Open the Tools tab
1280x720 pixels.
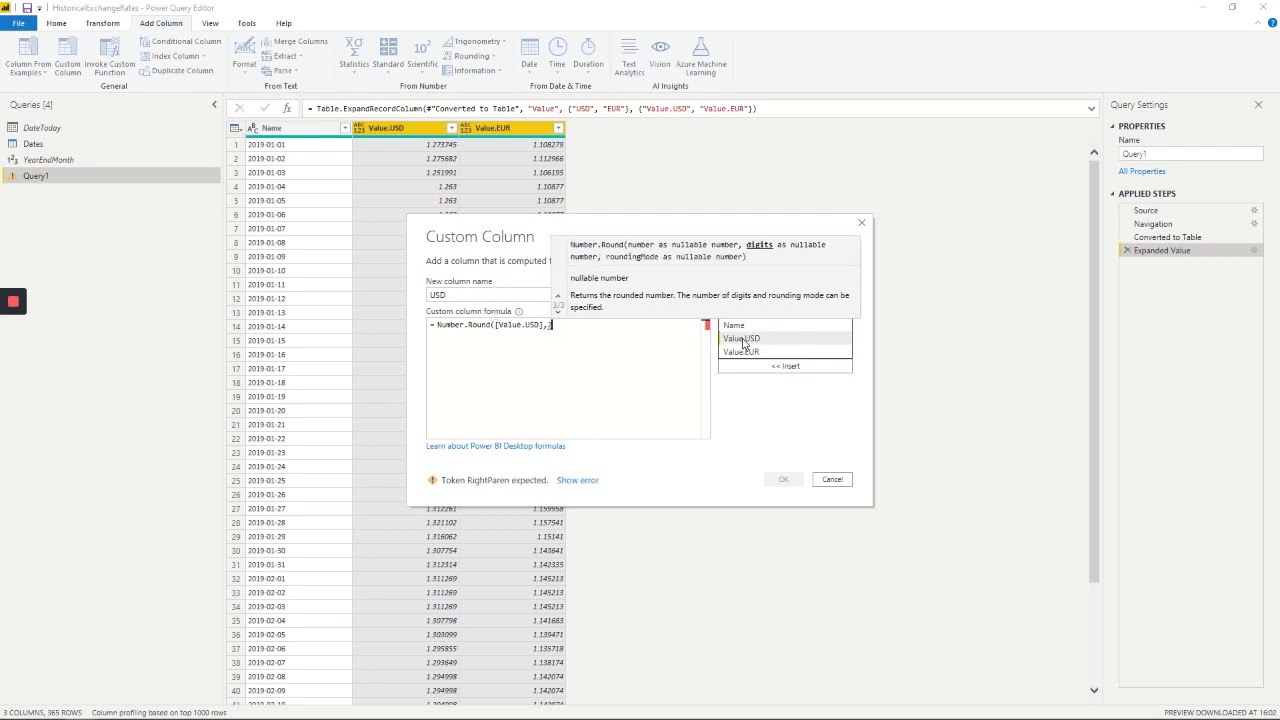[246, 23]
